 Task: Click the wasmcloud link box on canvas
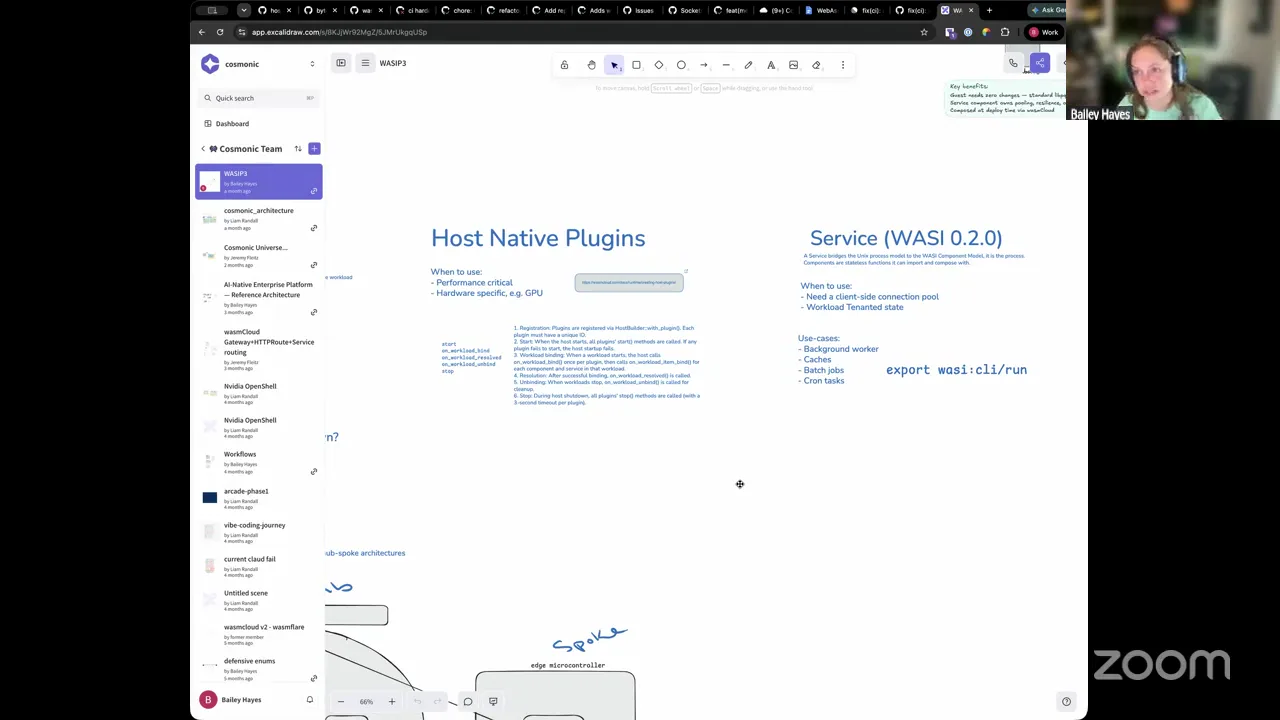pyautogui.click(x=629, y=282)
